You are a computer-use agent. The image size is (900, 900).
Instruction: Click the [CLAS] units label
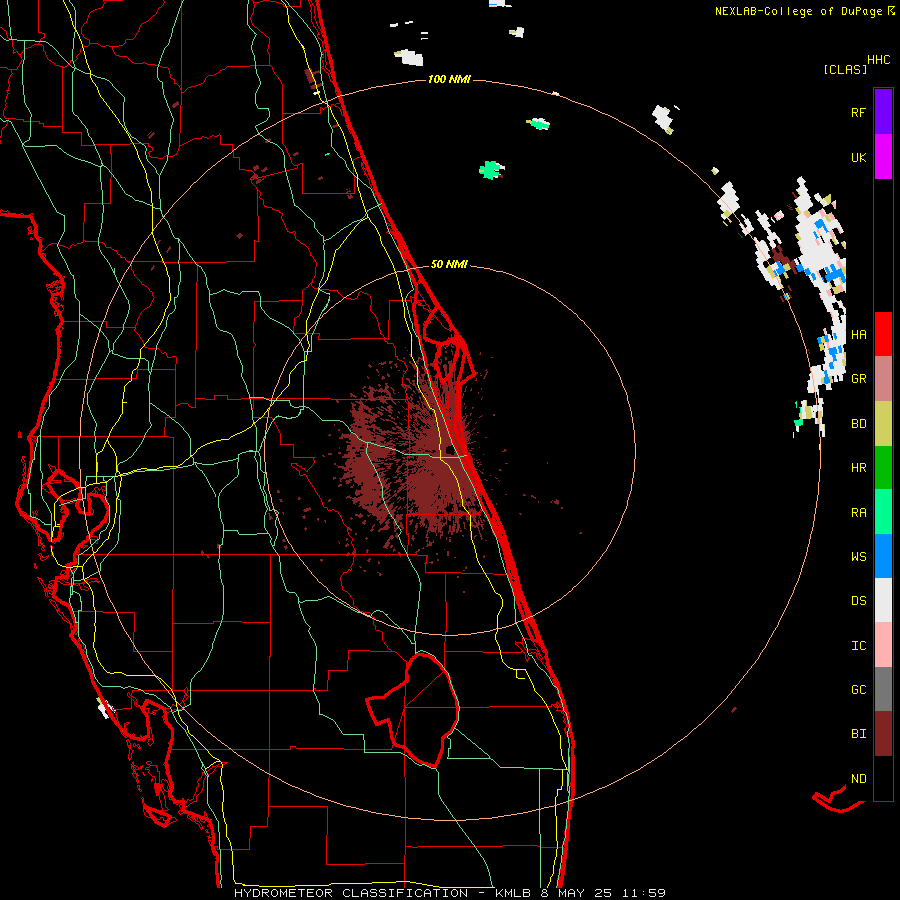pyautogui.click(x=845, y=70)
